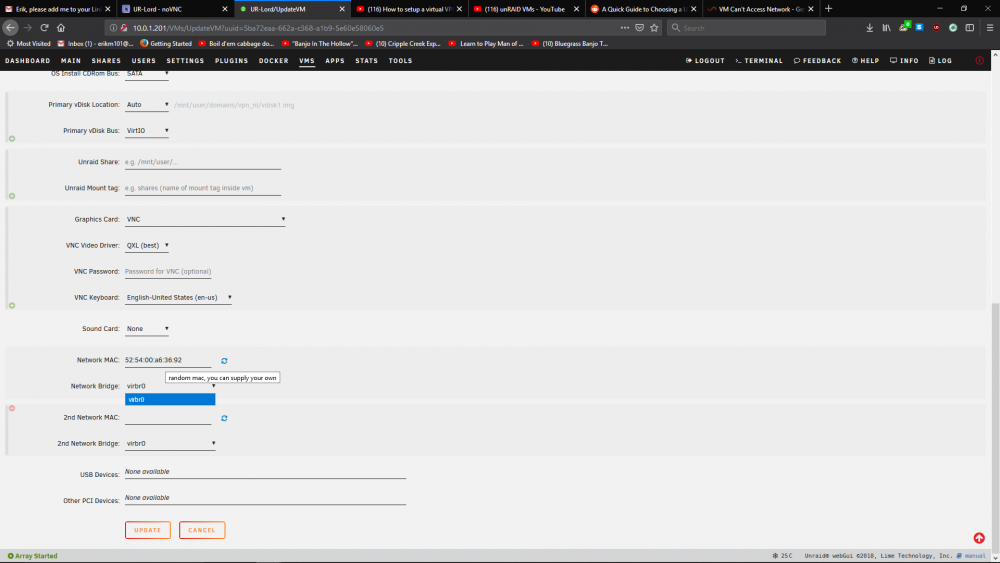1000x563 pixels.
Task: Click the CANCEL button
Action: coord(202,530)
